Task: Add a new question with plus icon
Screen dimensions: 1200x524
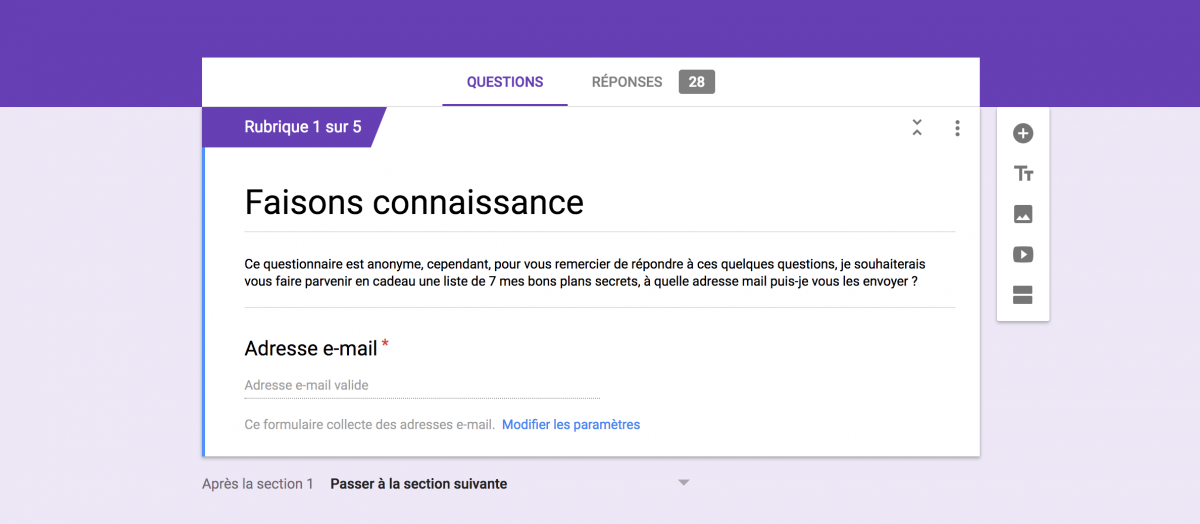Action: [x=1023, y=134]
